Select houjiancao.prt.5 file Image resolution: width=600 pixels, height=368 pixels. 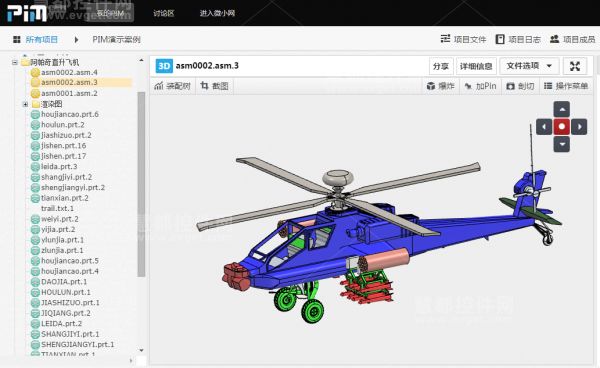[x=70, y=261]
